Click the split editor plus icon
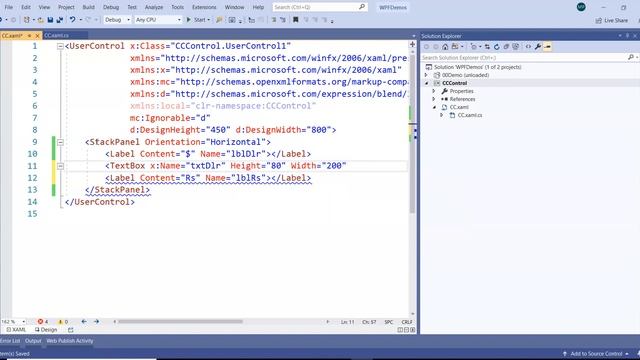 (x=412, y=44)
